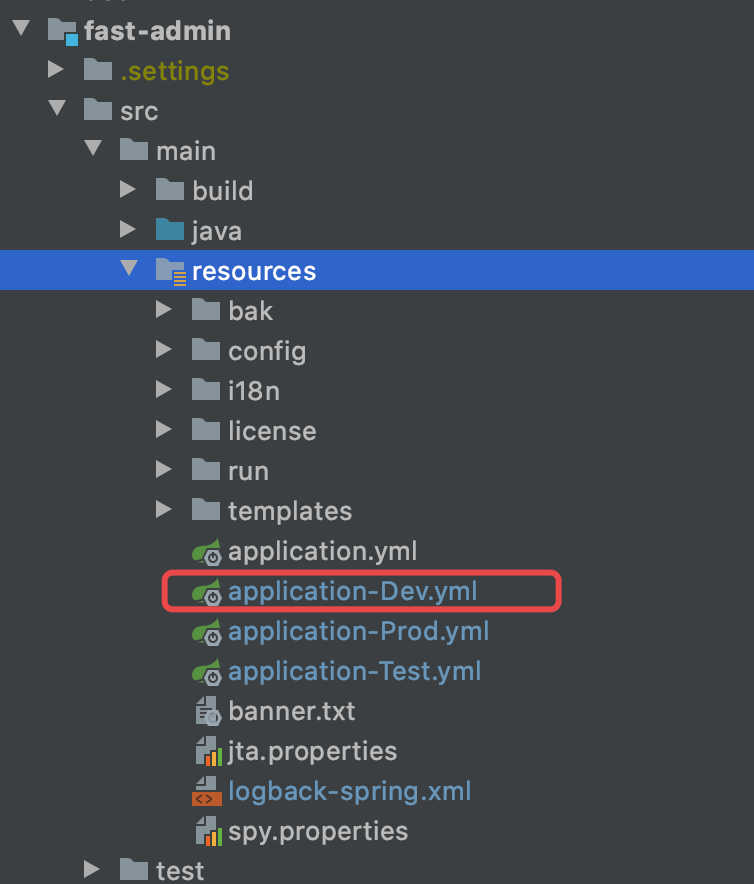This screenshot has height=884, width=754.
Task: Click the properties icon next to spy.properties
Action: [x=207, y=831]
